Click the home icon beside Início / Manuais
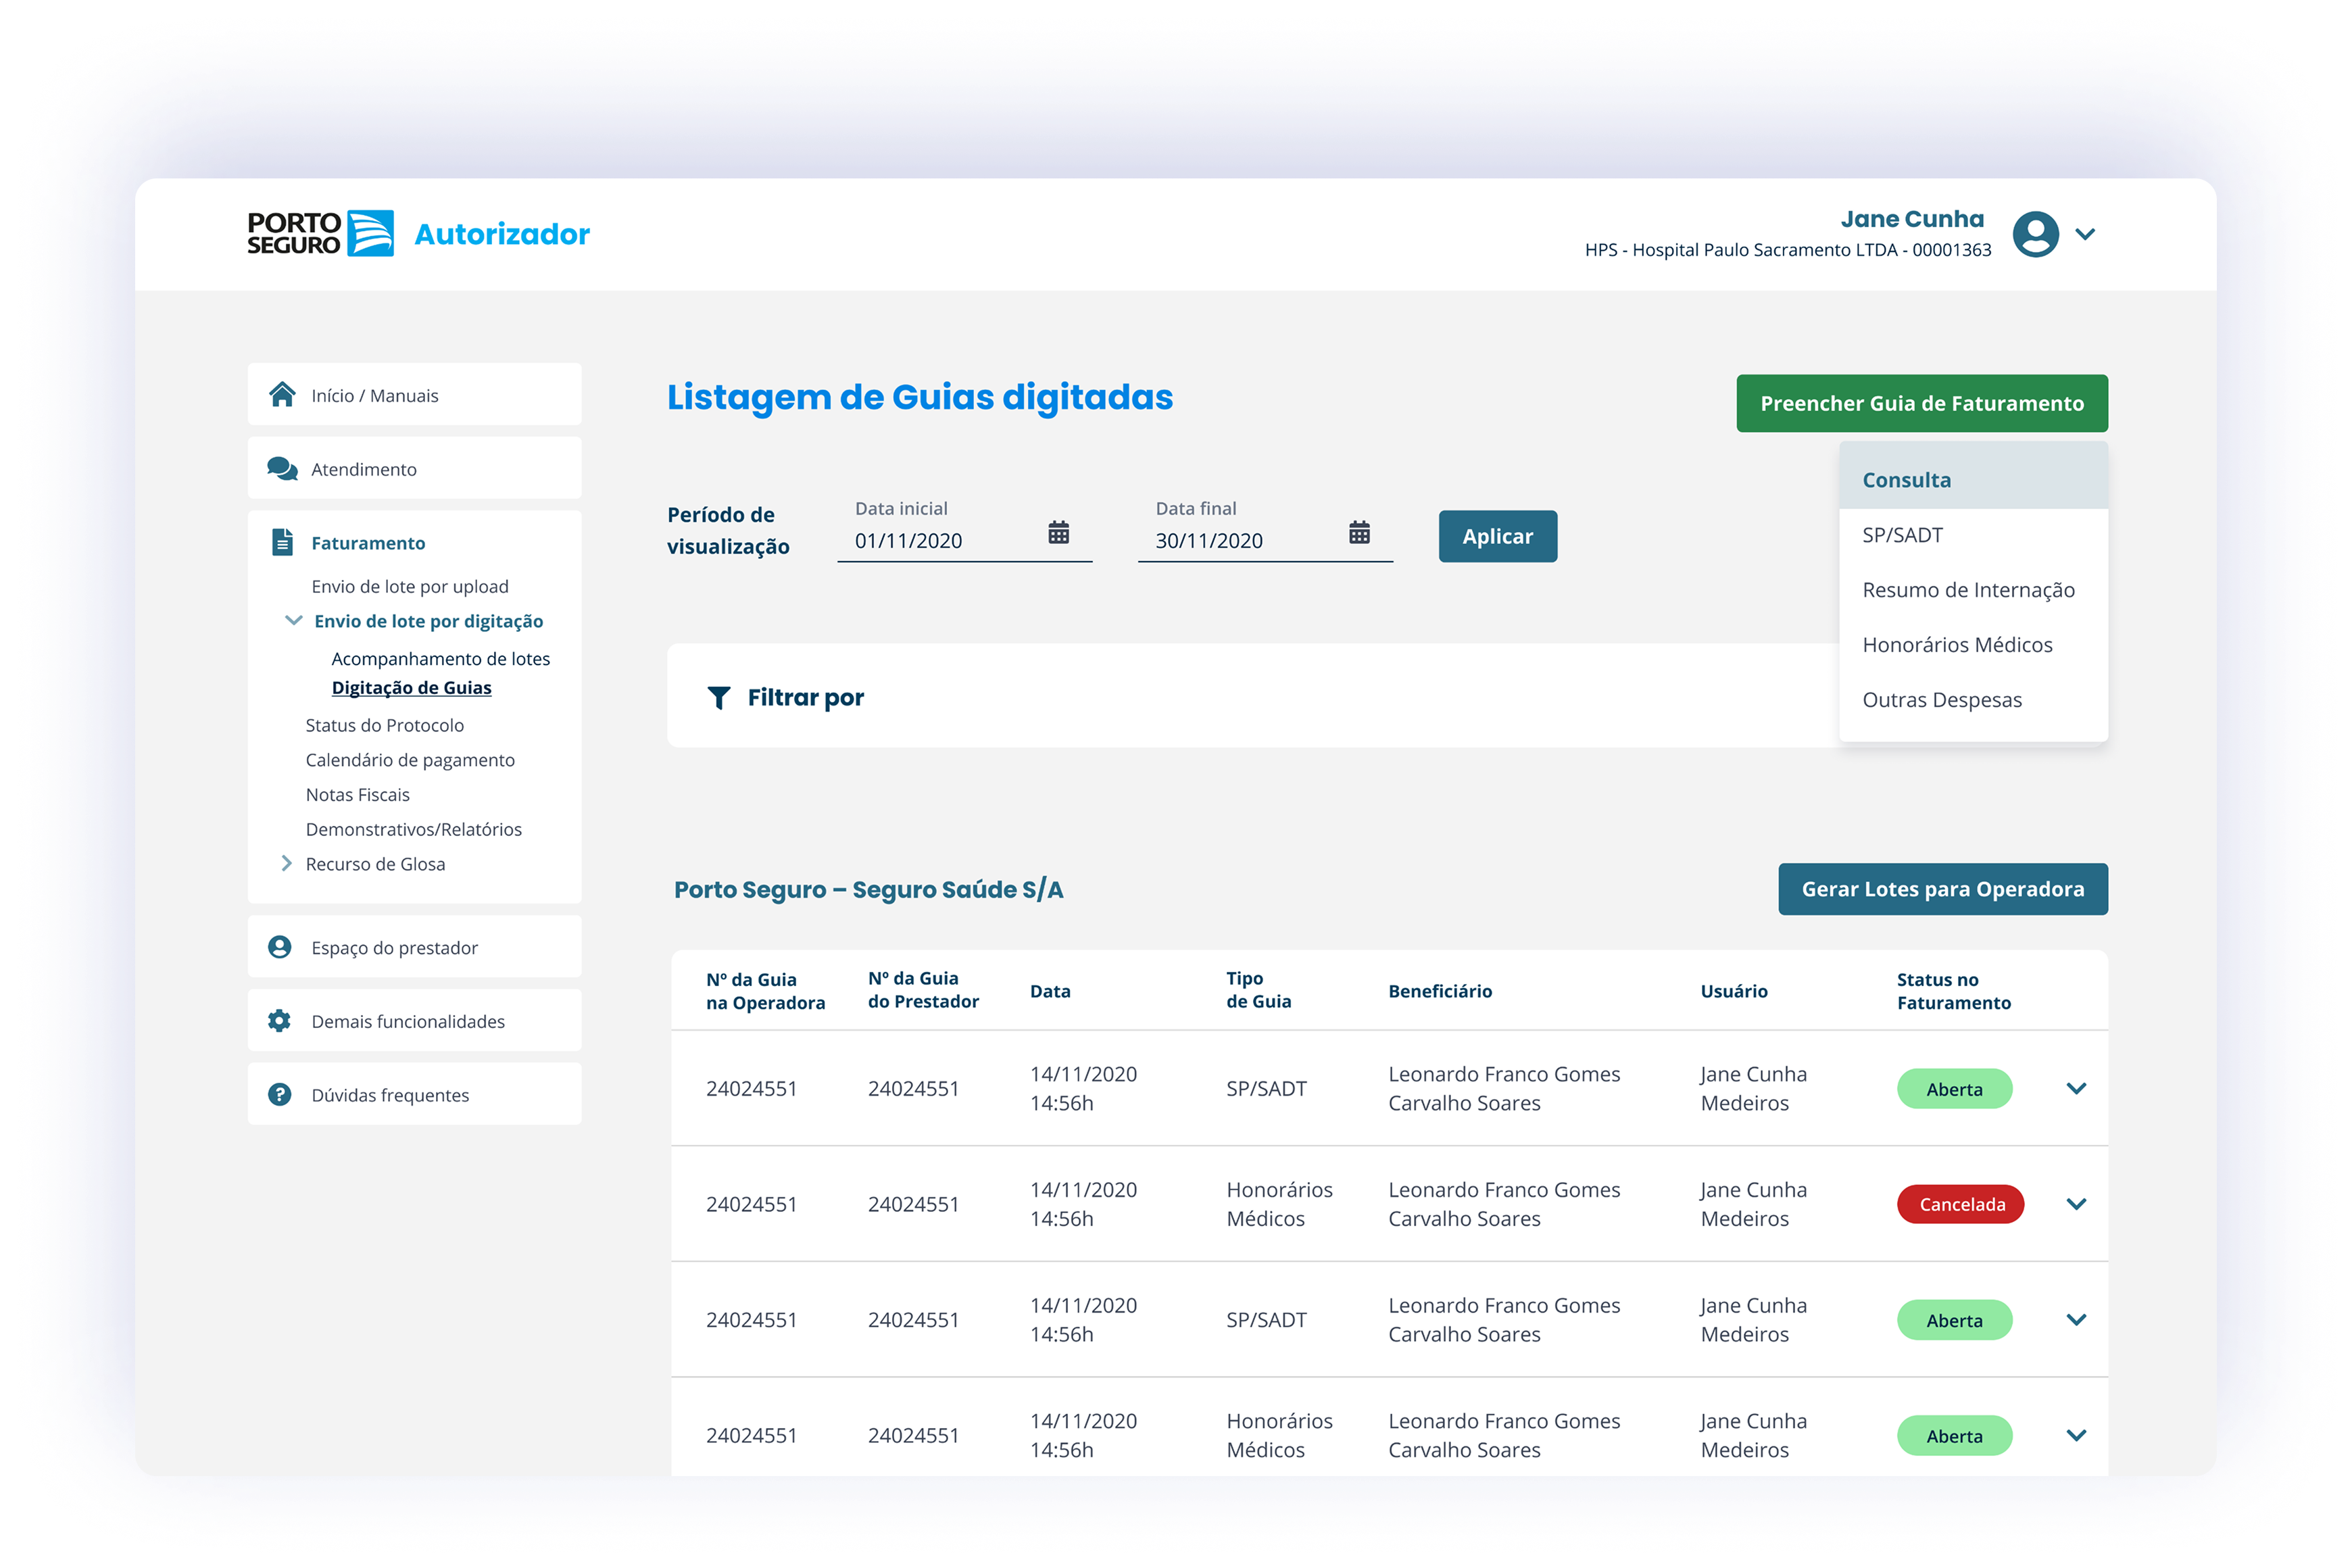This screenshot has height=1568, width=2352. click(282, 394)
